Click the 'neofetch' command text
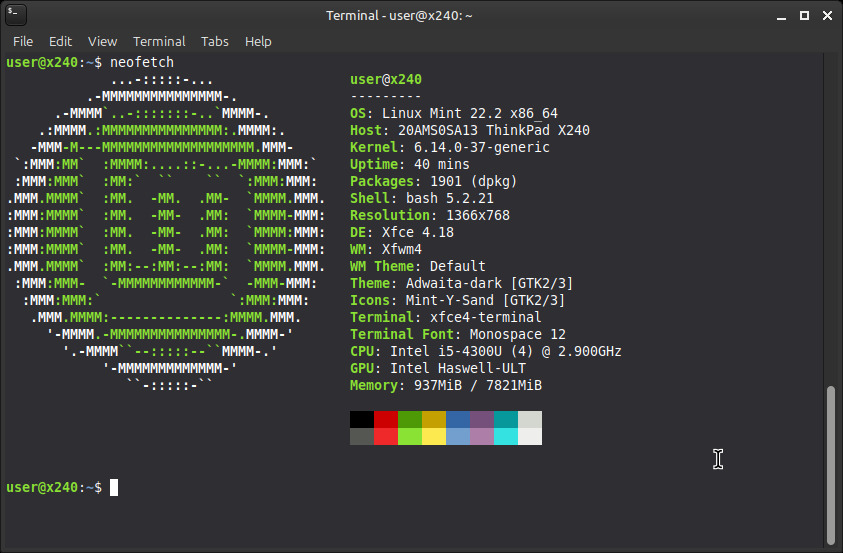The height and width of the screenshot is (553, 843). click(142, 62)
